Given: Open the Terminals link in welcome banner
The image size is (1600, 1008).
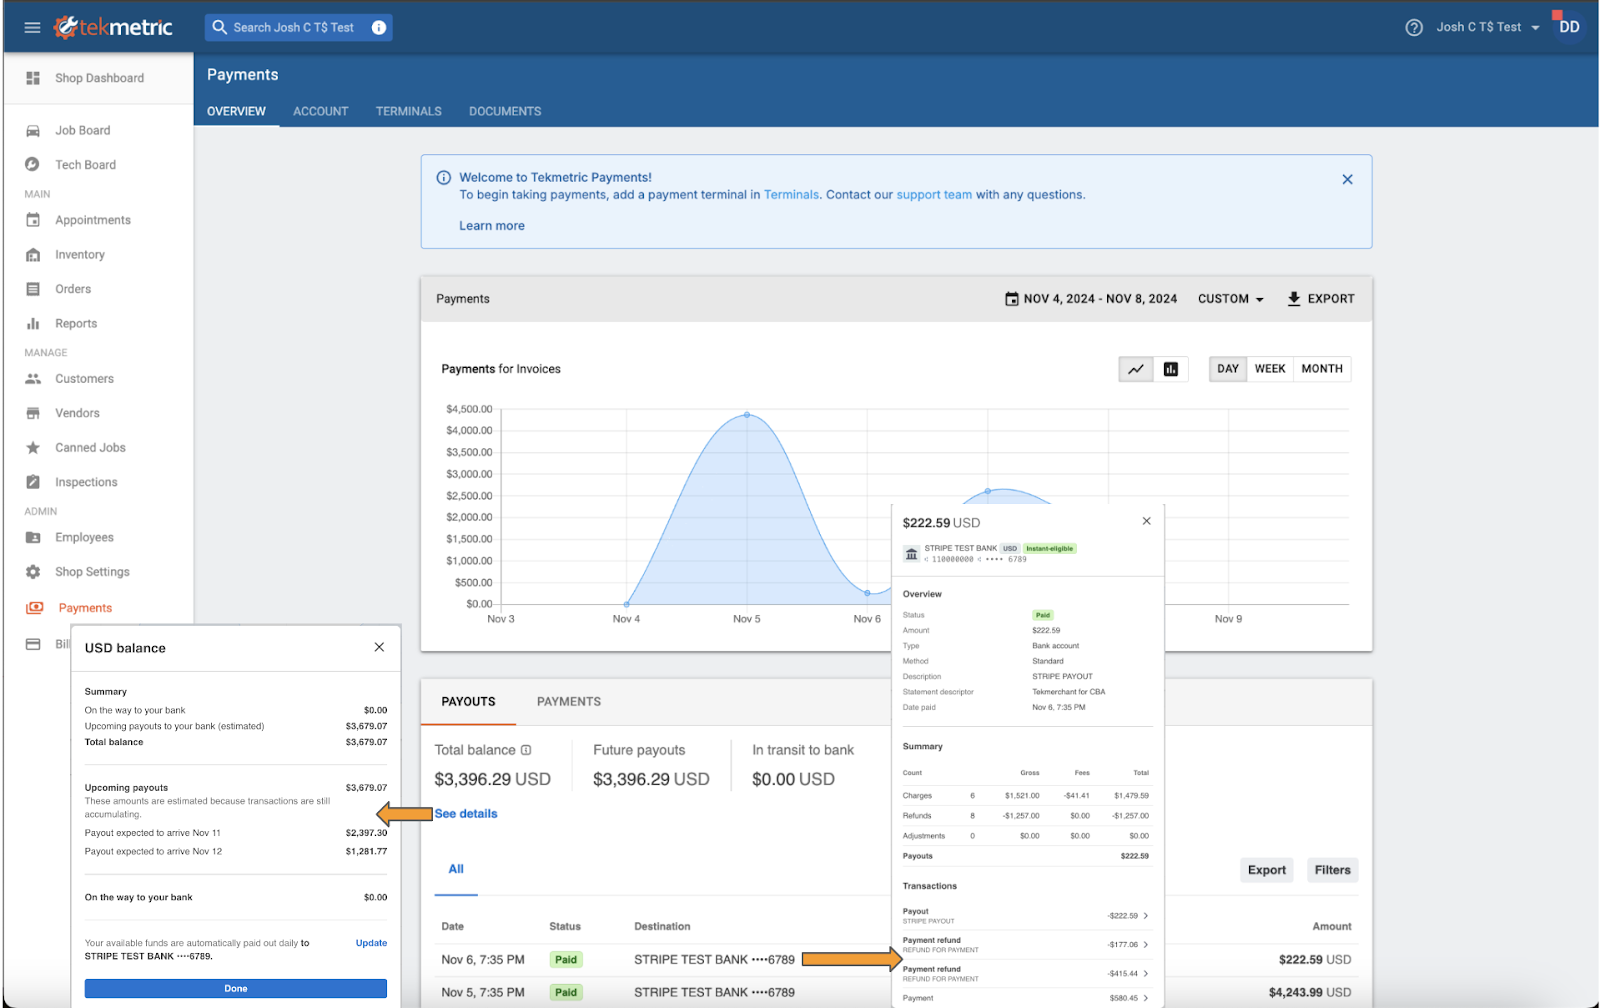Looking at the screenshot, I should coord(791,195).
